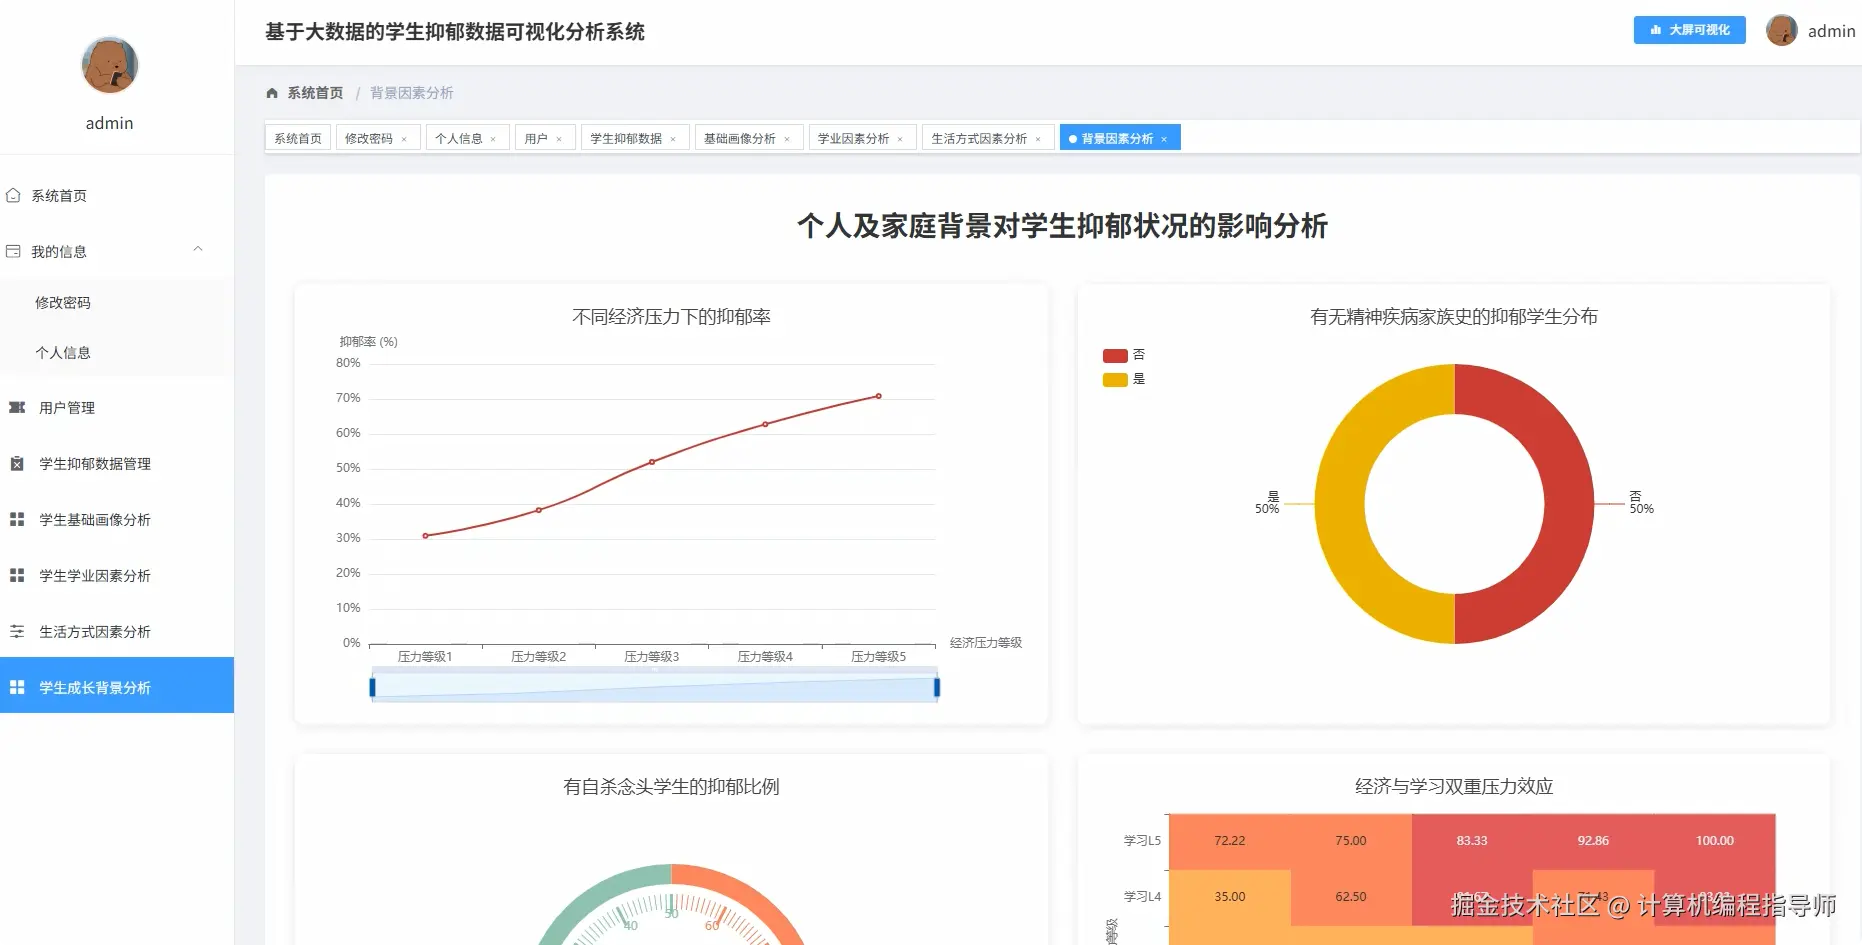Screen dimensions: 1862x945
Task: Open 修改密码 submenu item
Action: coord(117,302)
